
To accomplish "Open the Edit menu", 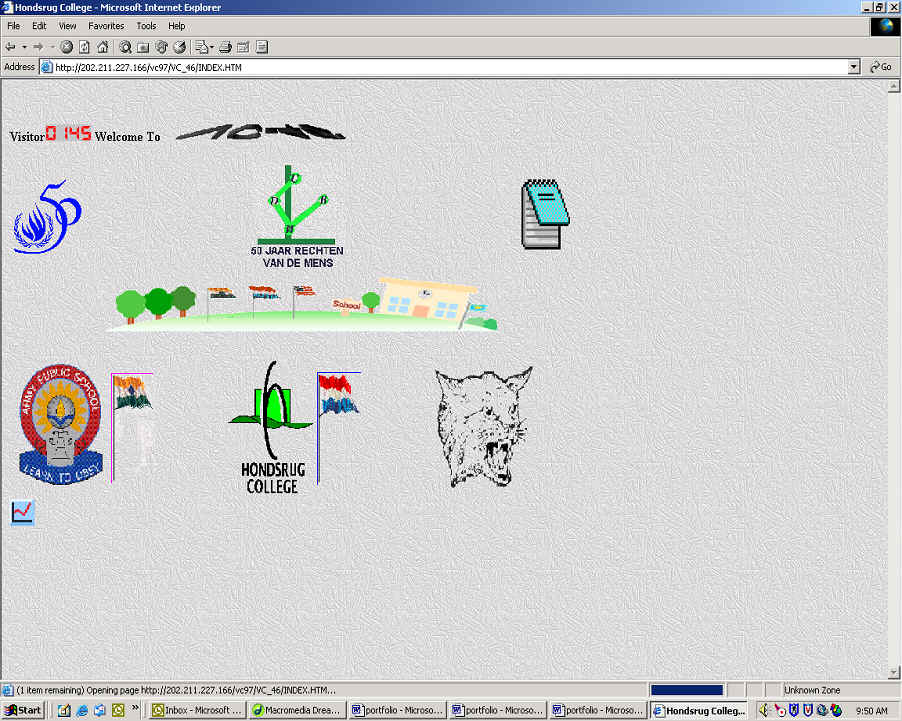I will pyautogui.click(x=39, y=26).
